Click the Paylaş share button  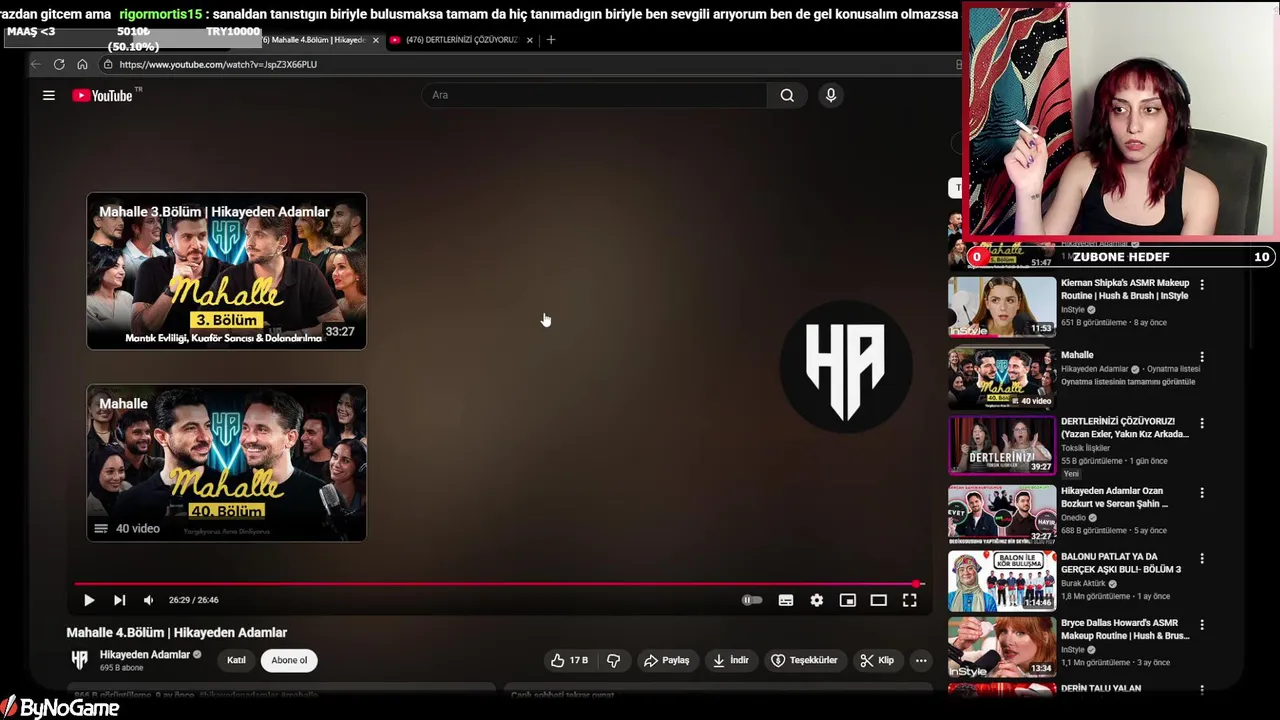click(x=667, y=660)
